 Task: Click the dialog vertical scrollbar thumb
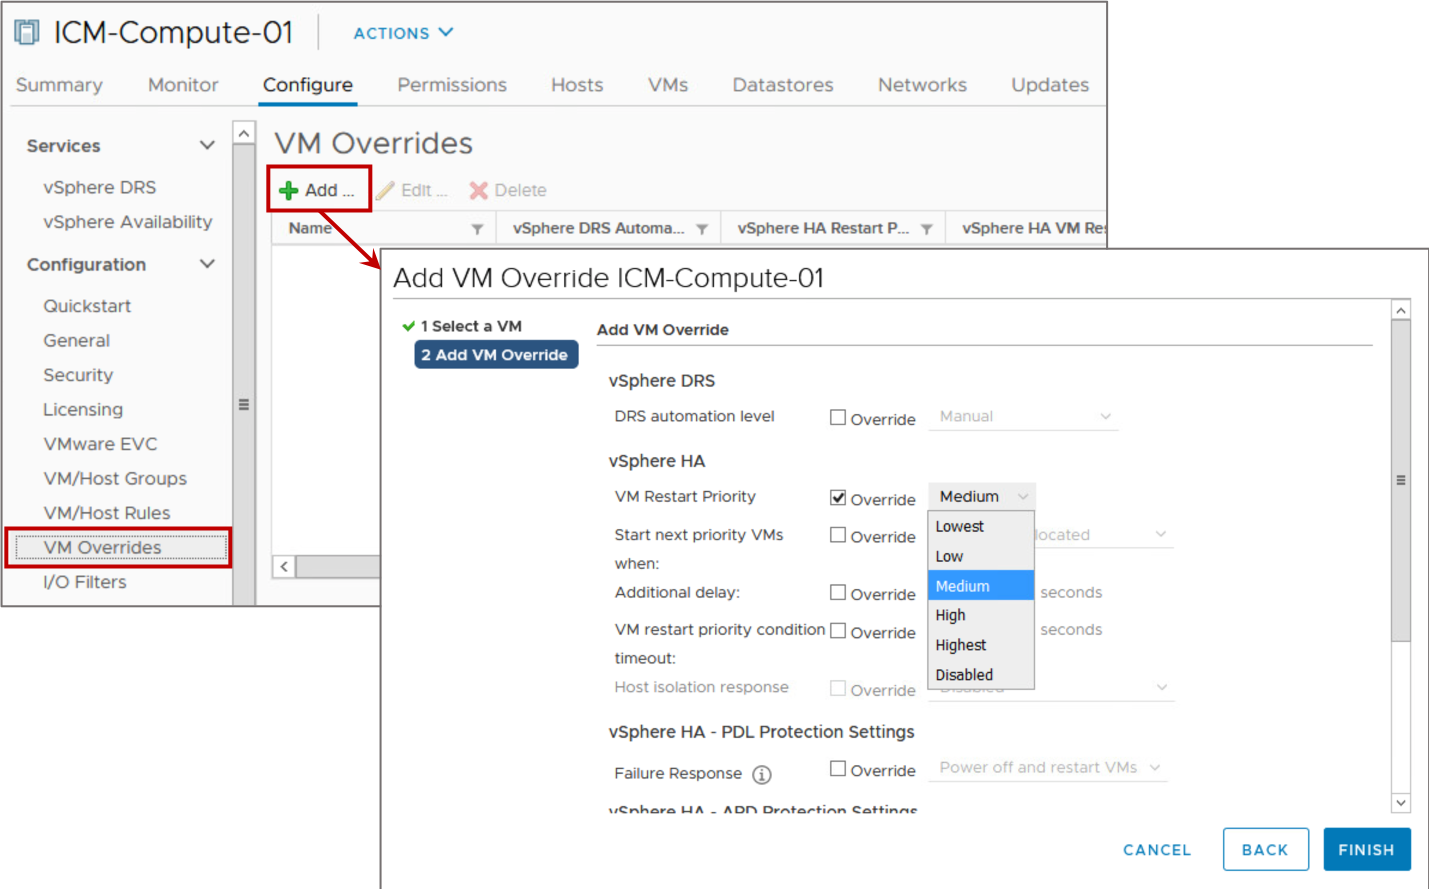click(x=1401, y=480)
